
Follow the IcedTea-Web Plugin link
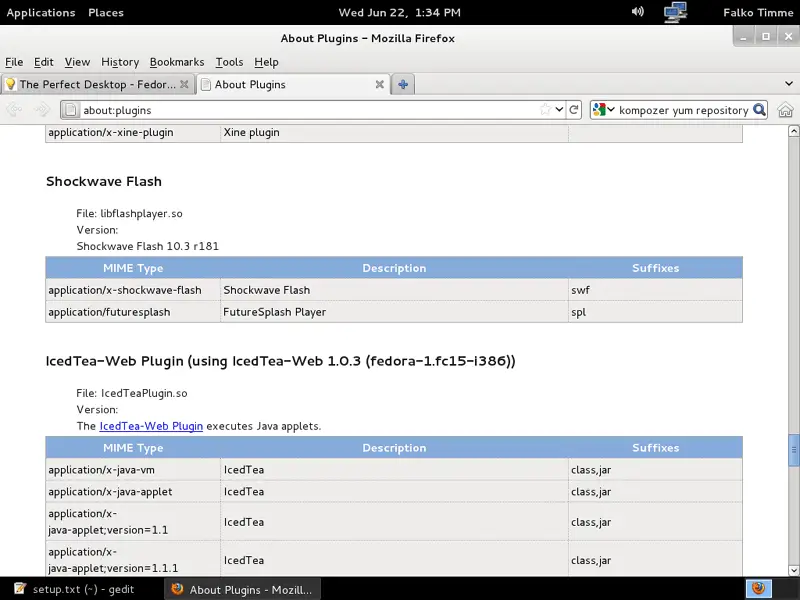point(151,426)
